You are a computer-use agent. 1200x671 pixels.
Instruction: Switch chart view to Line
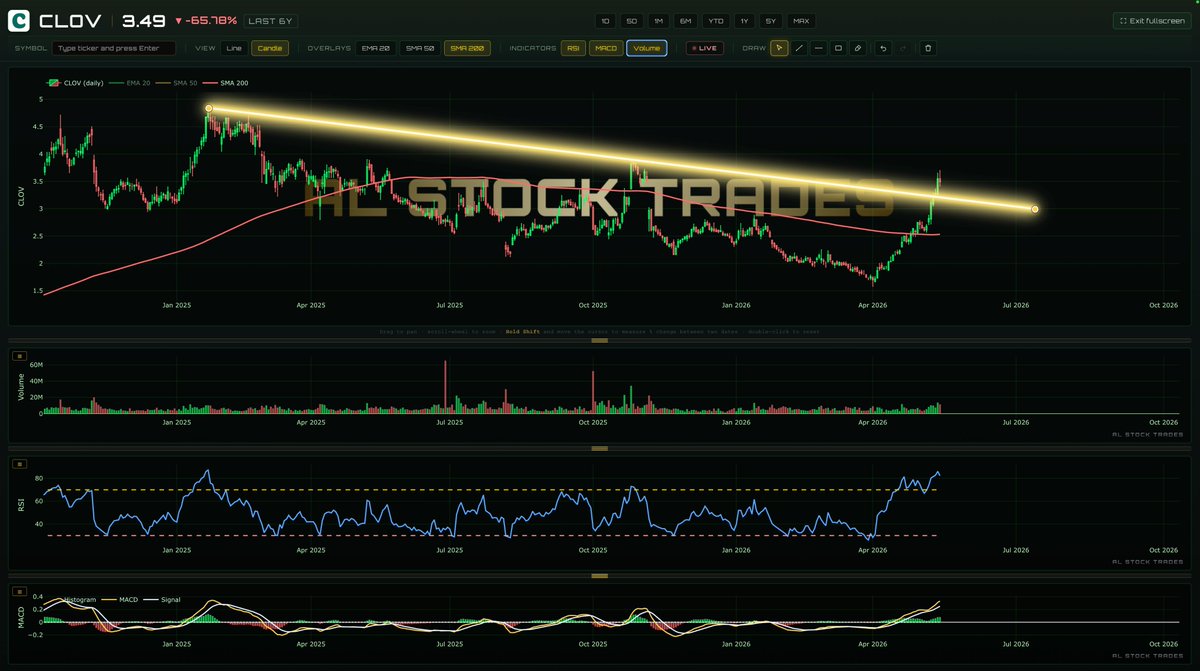[234, 47]
